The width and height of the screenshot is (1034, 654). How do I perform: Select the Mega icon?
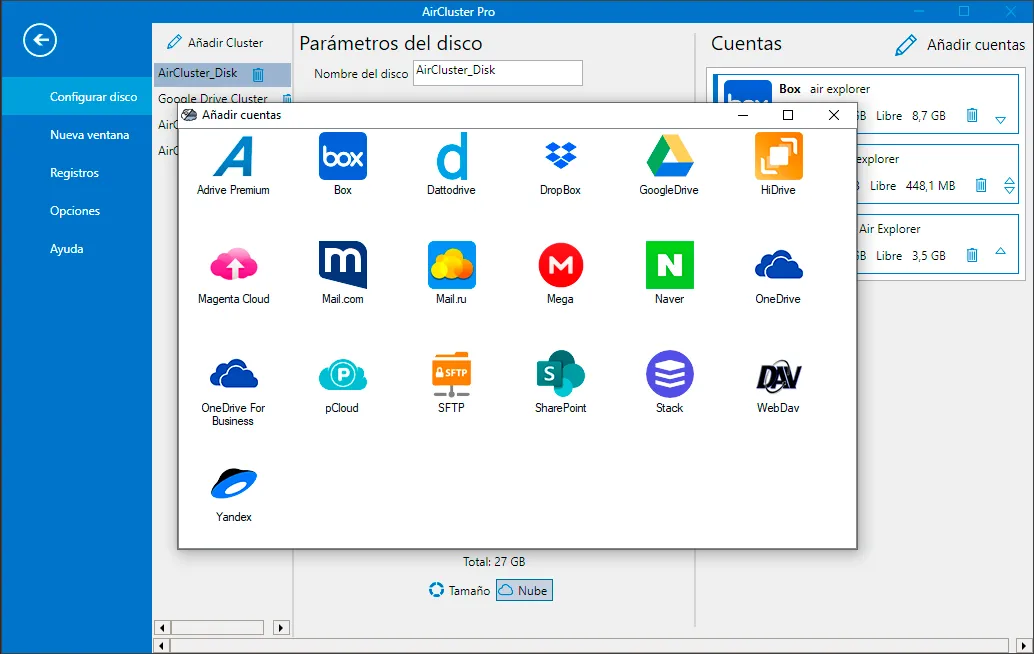[561, 265]
